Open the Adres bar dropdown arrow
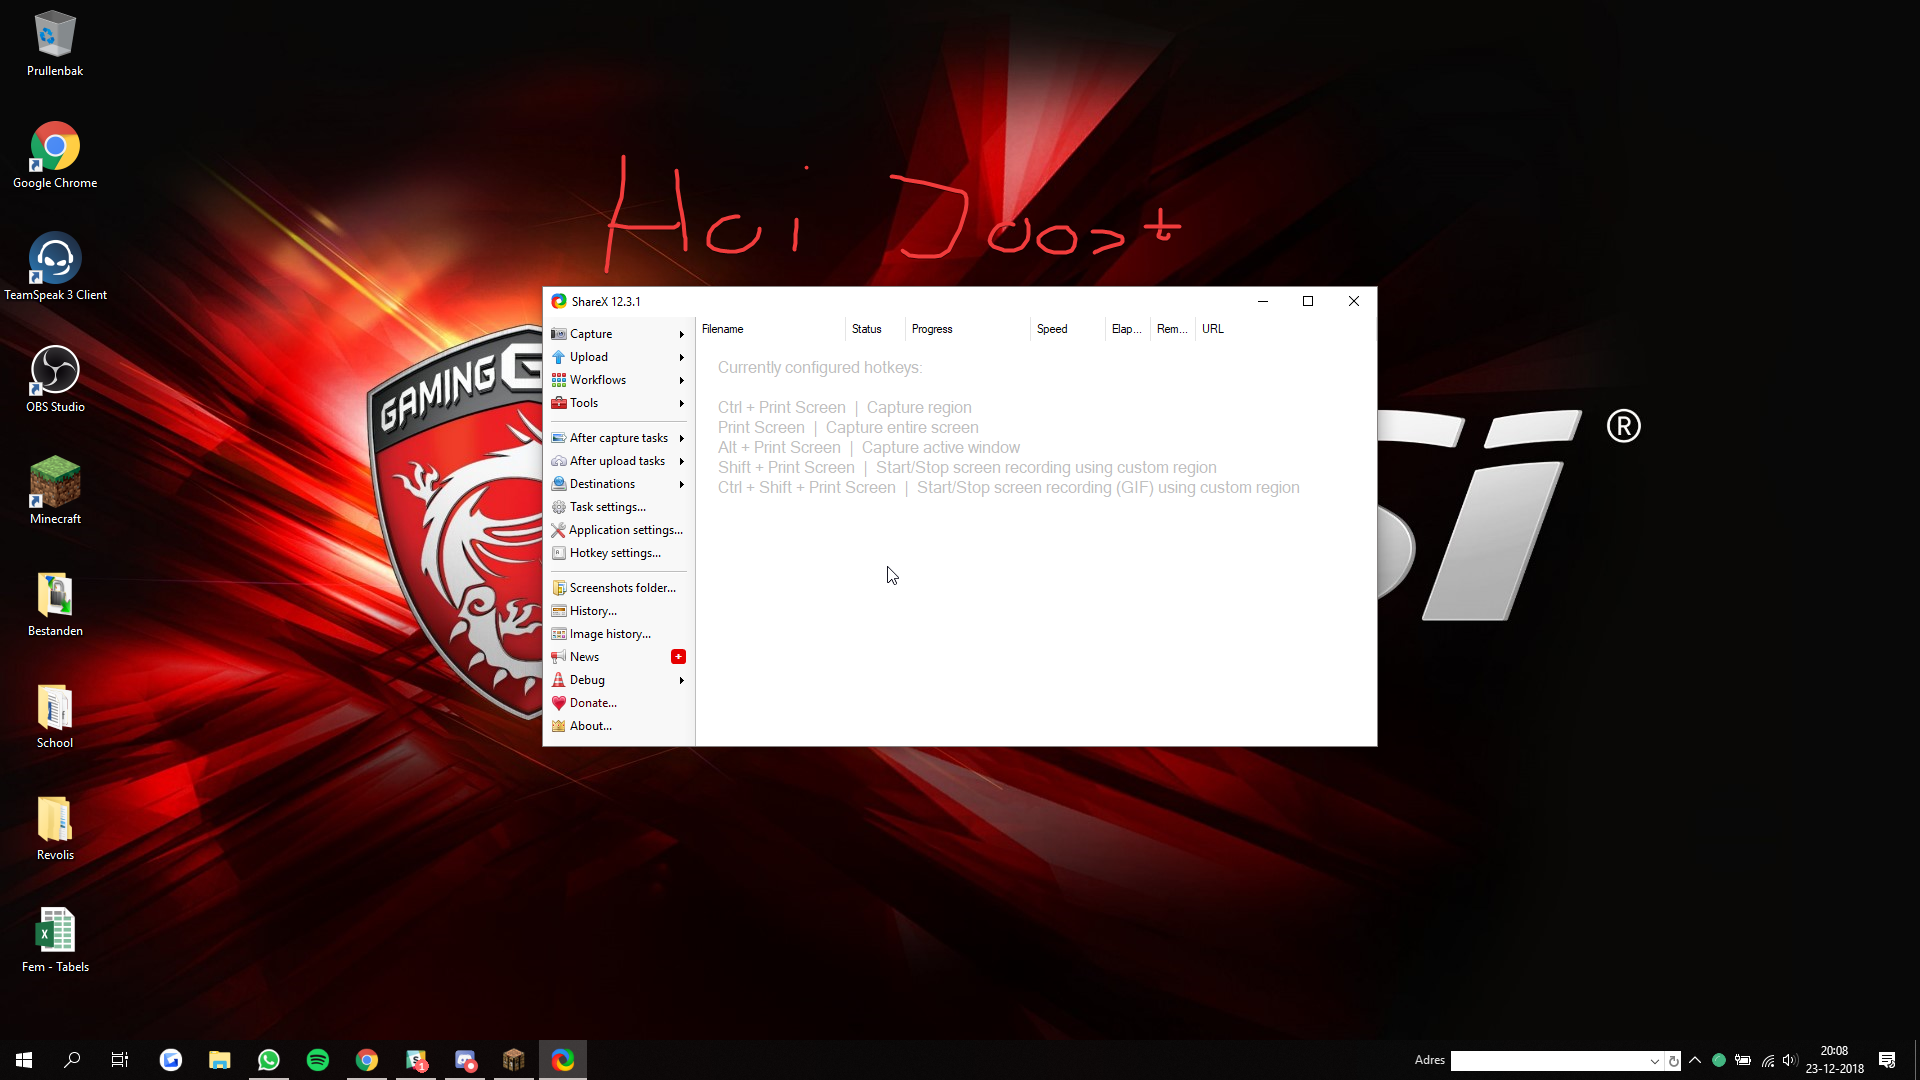 [x=1654, y=1061]
